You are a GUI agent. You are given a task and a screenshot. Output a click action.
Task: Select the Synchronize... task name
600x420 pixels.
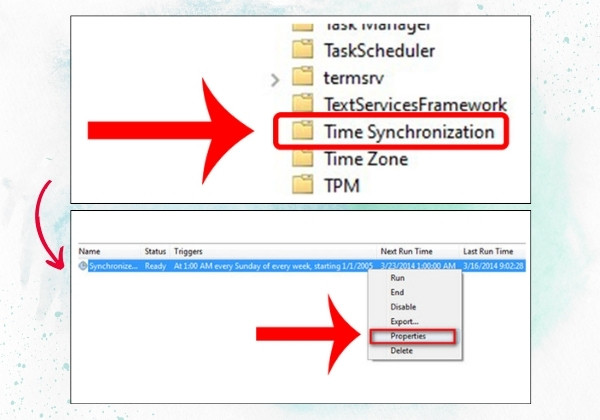pyautogui.click(x=113, y=266)
